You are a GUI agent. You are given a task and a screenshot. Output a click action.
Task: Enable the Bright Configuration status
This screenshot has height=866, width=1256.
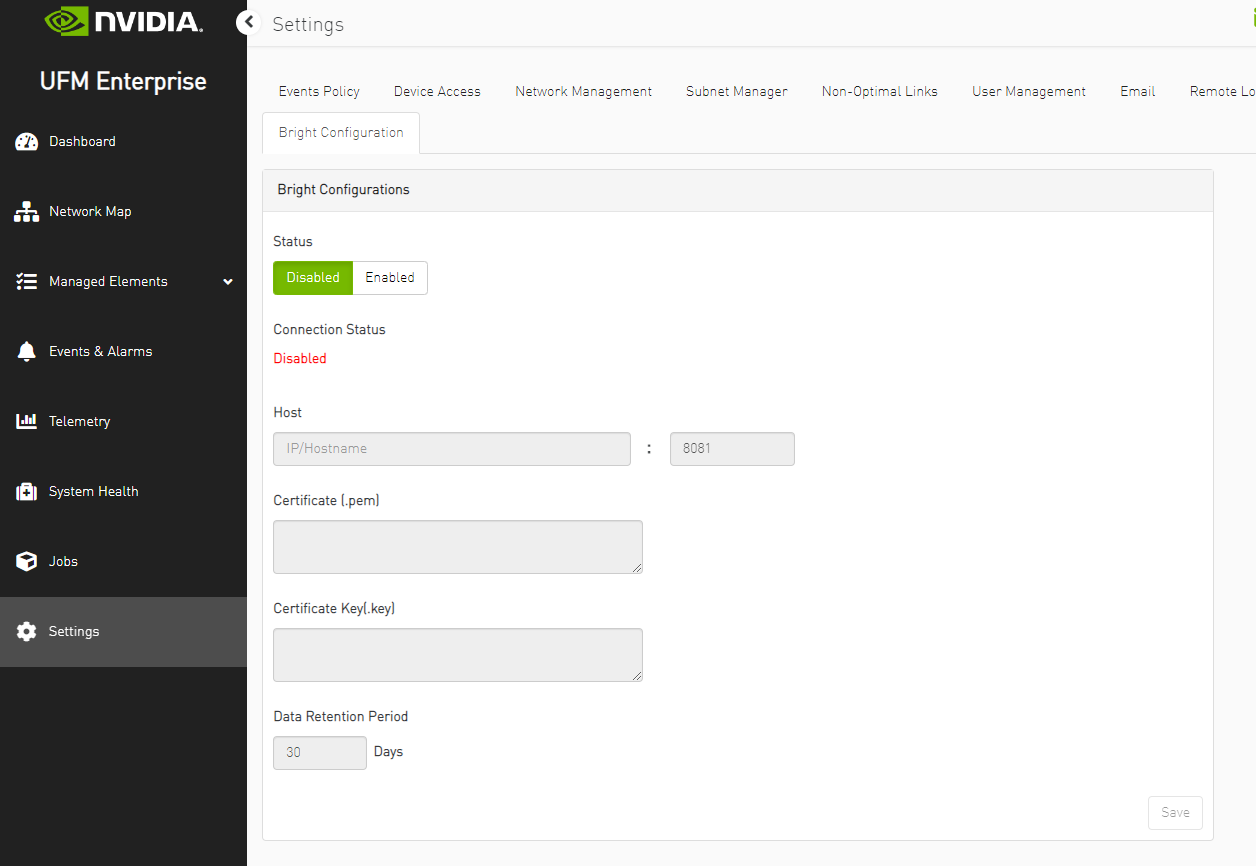(389, 277)
